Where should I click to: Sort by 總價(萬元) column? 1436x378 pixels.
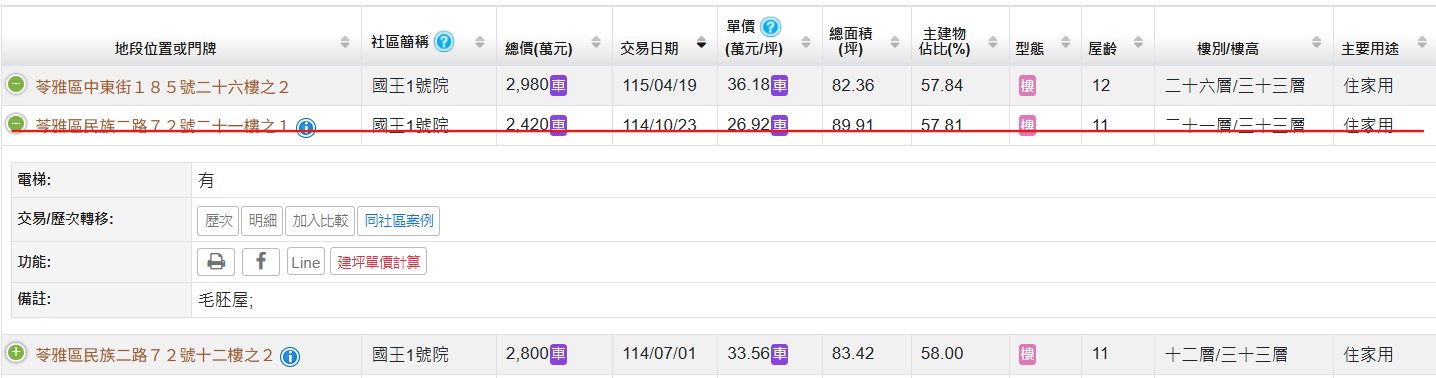point(597,43)
